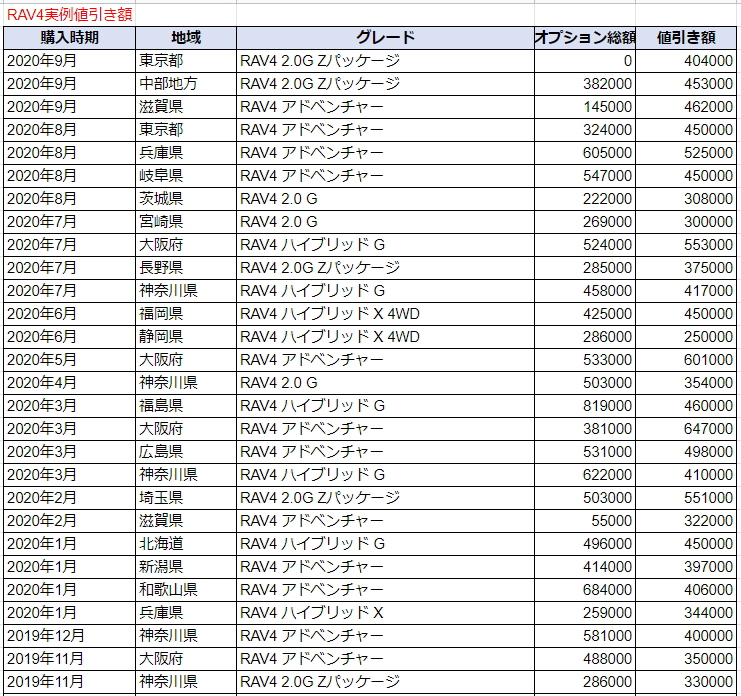Select the 2020年4月 date cell
The width and height of the screenshot is (741, 696).
69,383
